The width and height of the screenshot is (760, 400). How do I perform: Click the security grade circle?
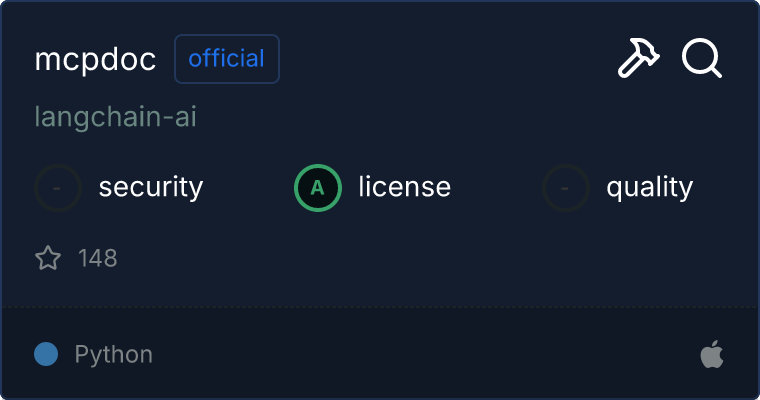[58, 187]
